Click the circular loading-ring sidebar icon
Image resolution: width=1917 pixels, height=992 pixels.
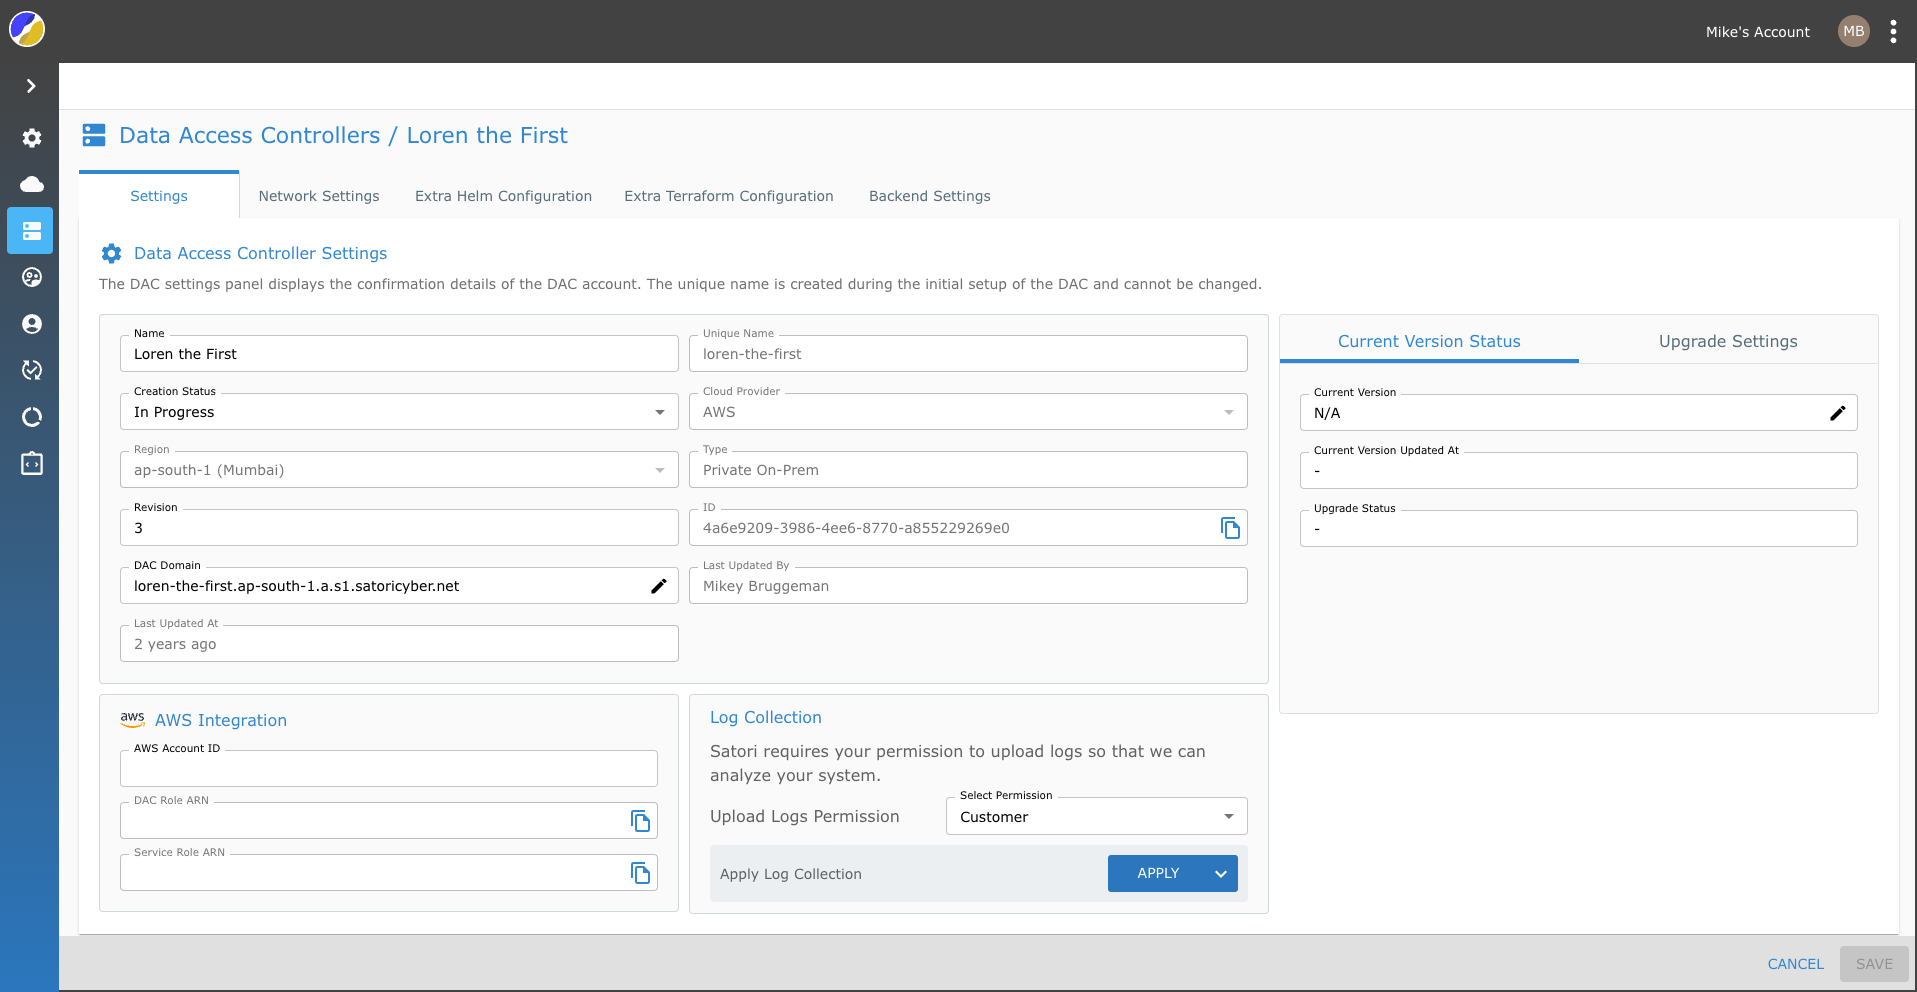32,417
